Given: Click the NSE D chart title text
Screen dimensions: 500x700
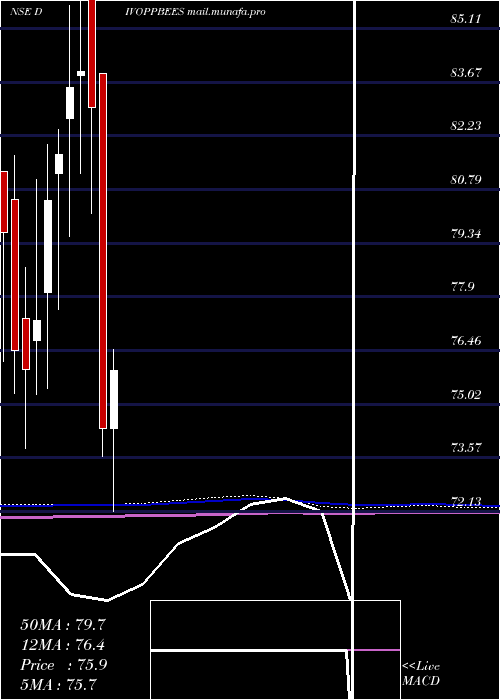Looking at the screenshot, I should [x=26, y=12].
